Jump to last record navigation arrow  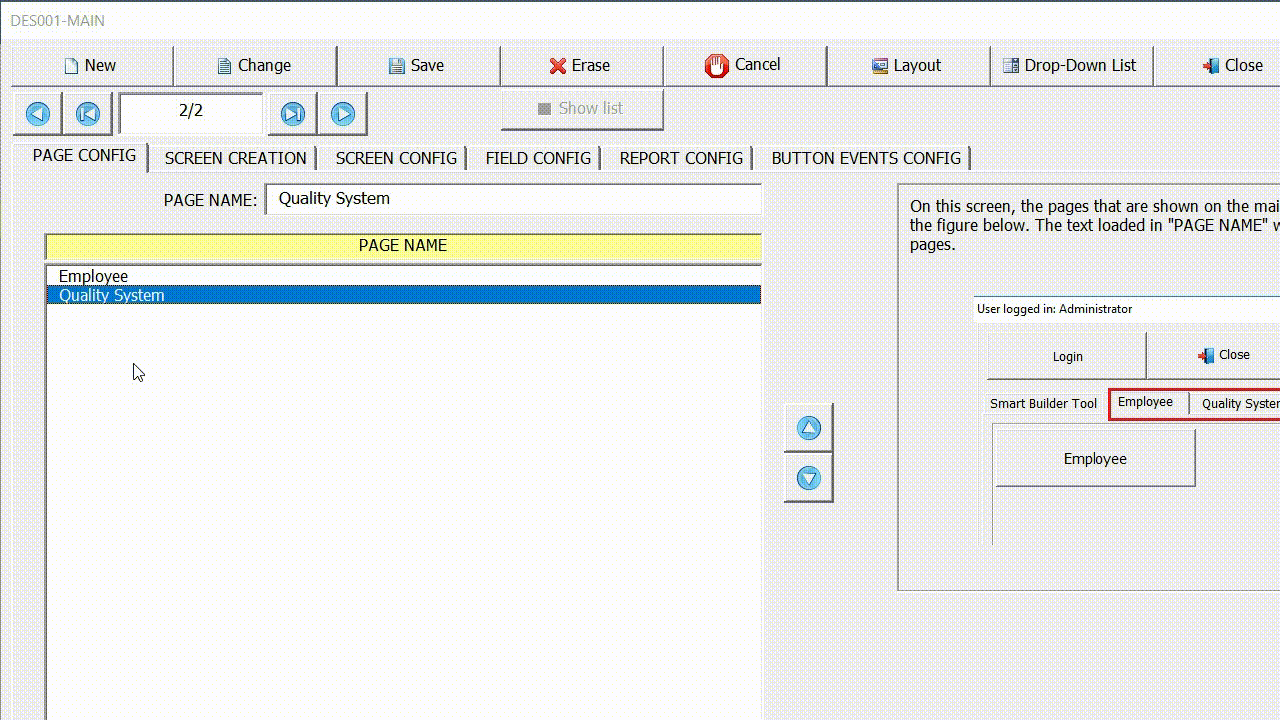click(292, 113)
